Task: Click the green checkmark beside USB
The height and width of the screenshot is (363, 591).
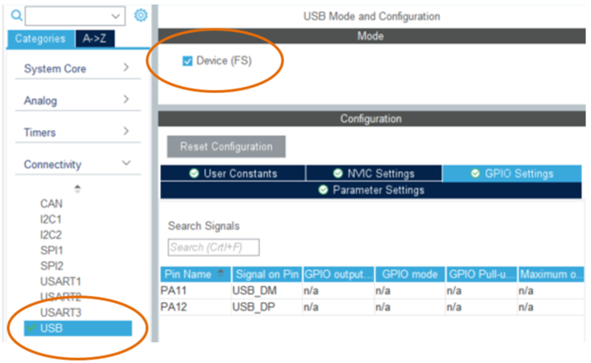Action: (31, 328)
